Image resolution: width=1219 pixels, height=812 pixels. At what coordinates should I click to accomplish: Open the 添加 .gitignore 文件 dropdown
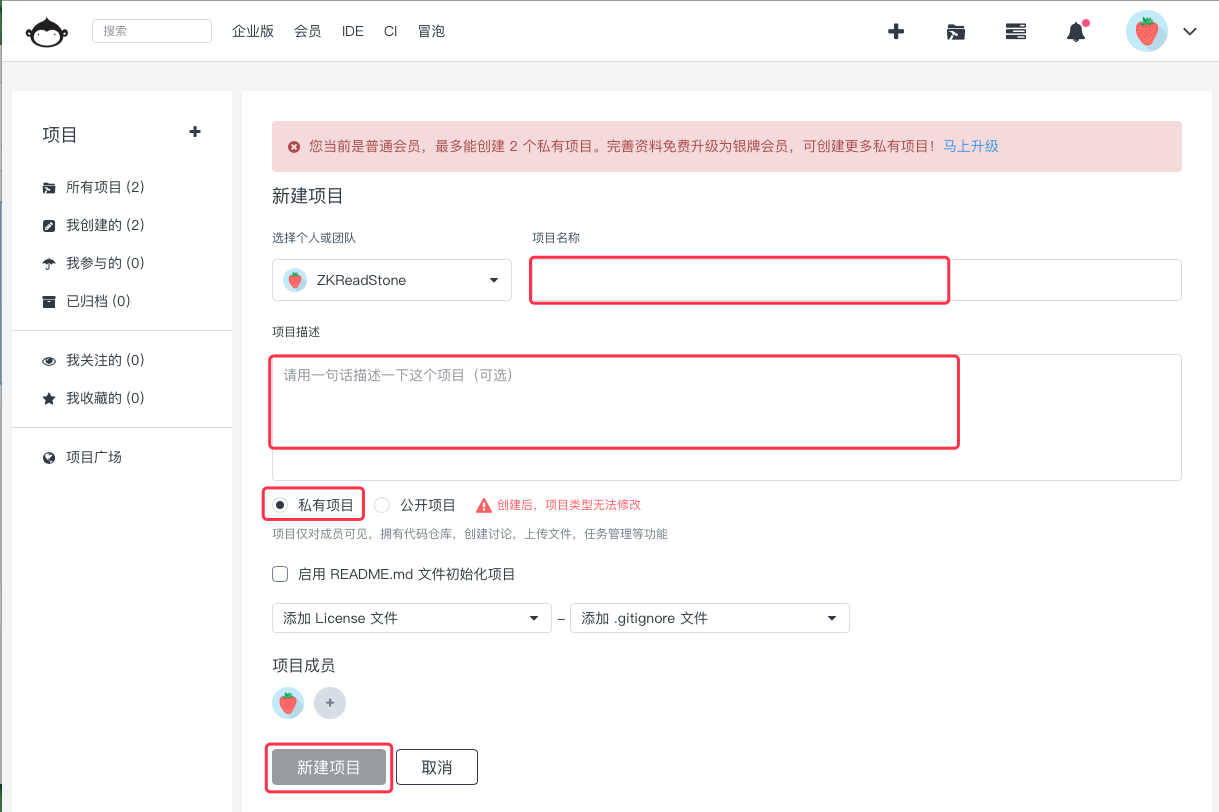[709, 617]
